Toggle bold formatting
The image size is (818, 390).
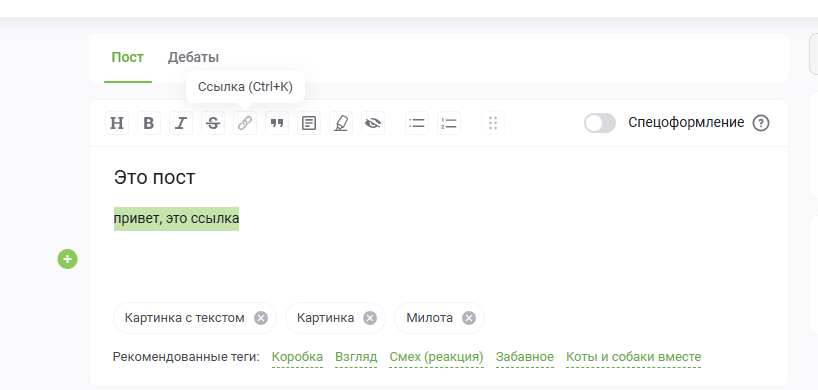pos(149,123)
